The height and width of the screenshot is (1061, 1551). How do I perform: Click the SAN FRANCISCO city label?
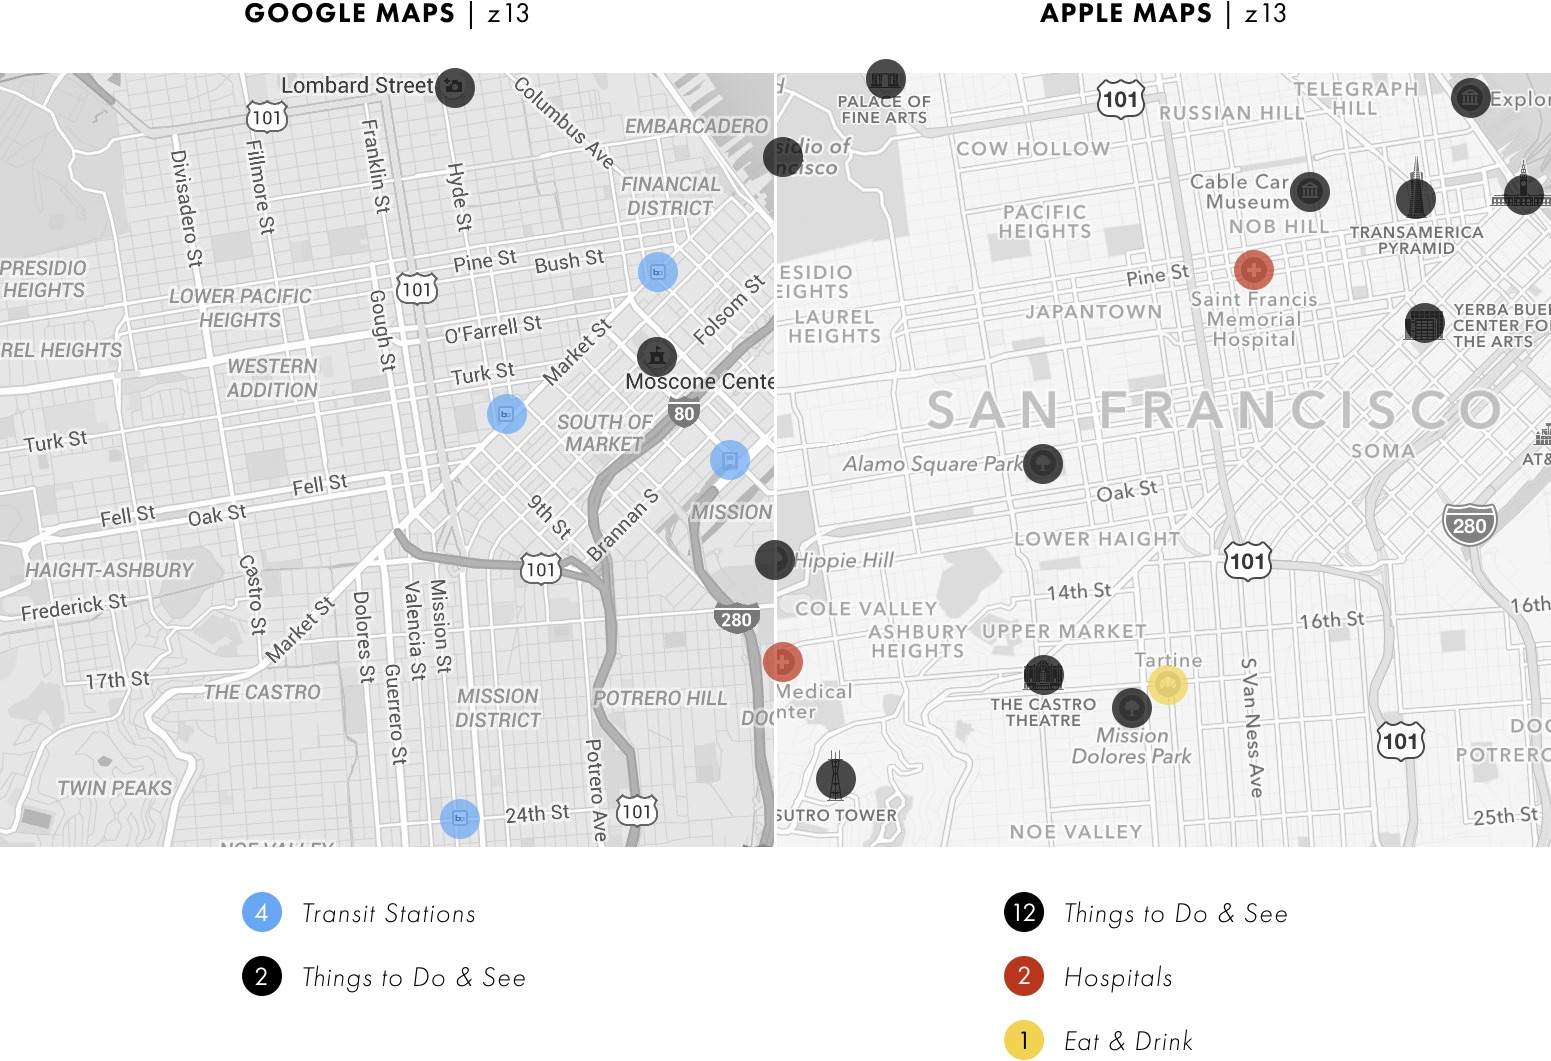tap(1214, 410)
